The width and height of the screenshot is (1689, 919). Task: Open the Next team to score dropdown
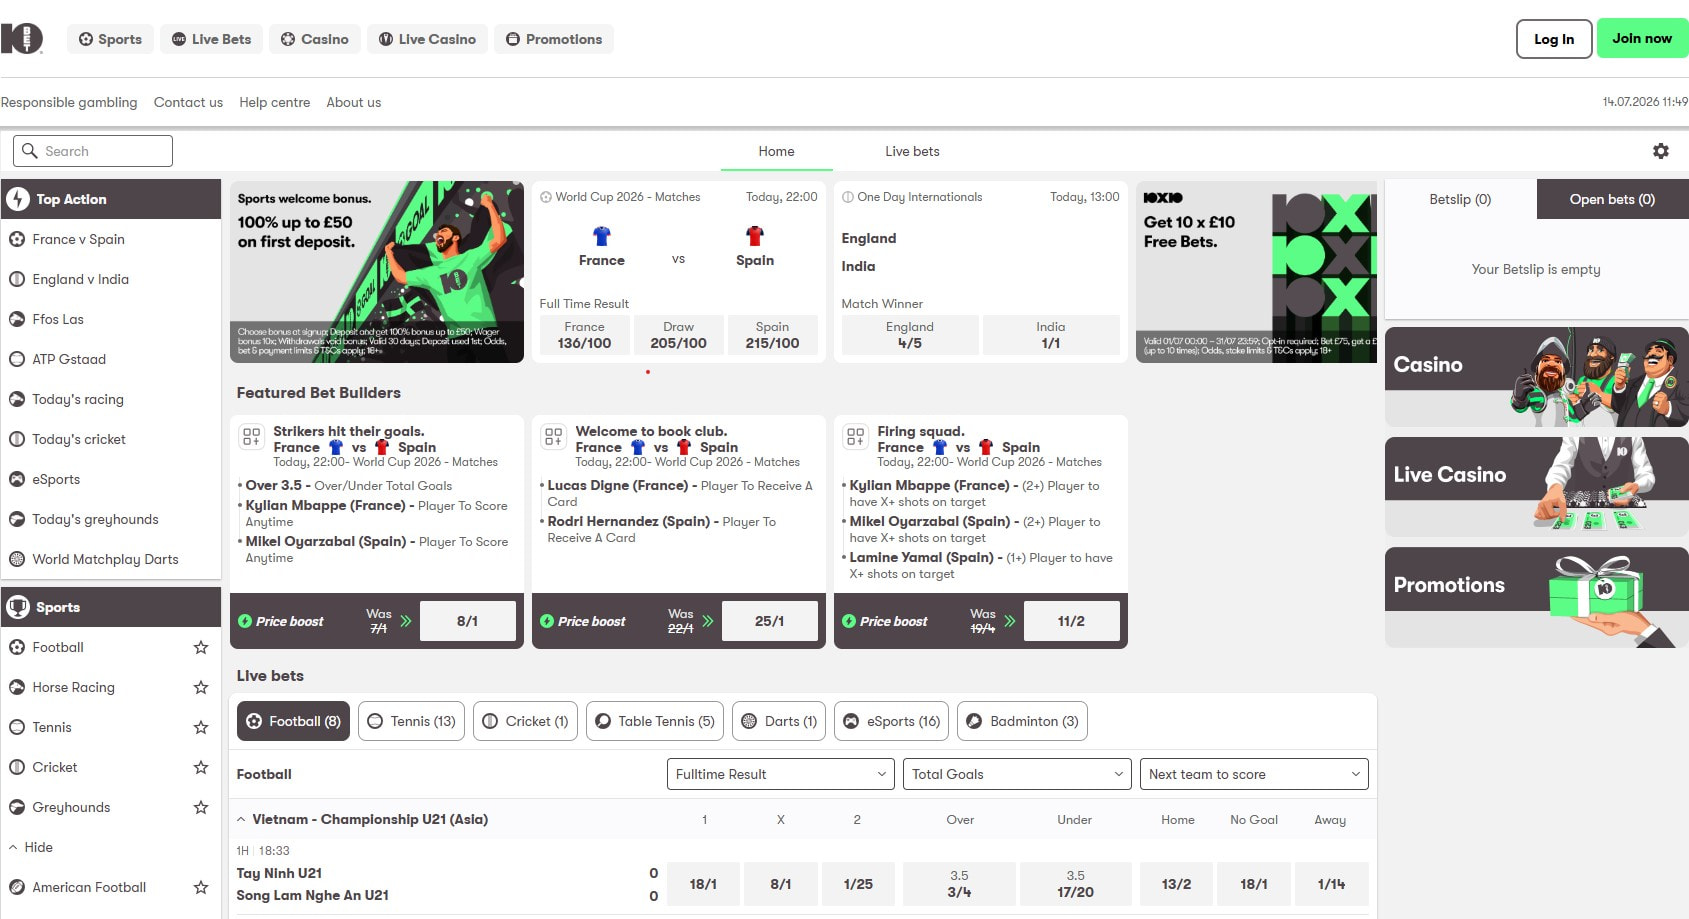tap(1254, 774)
